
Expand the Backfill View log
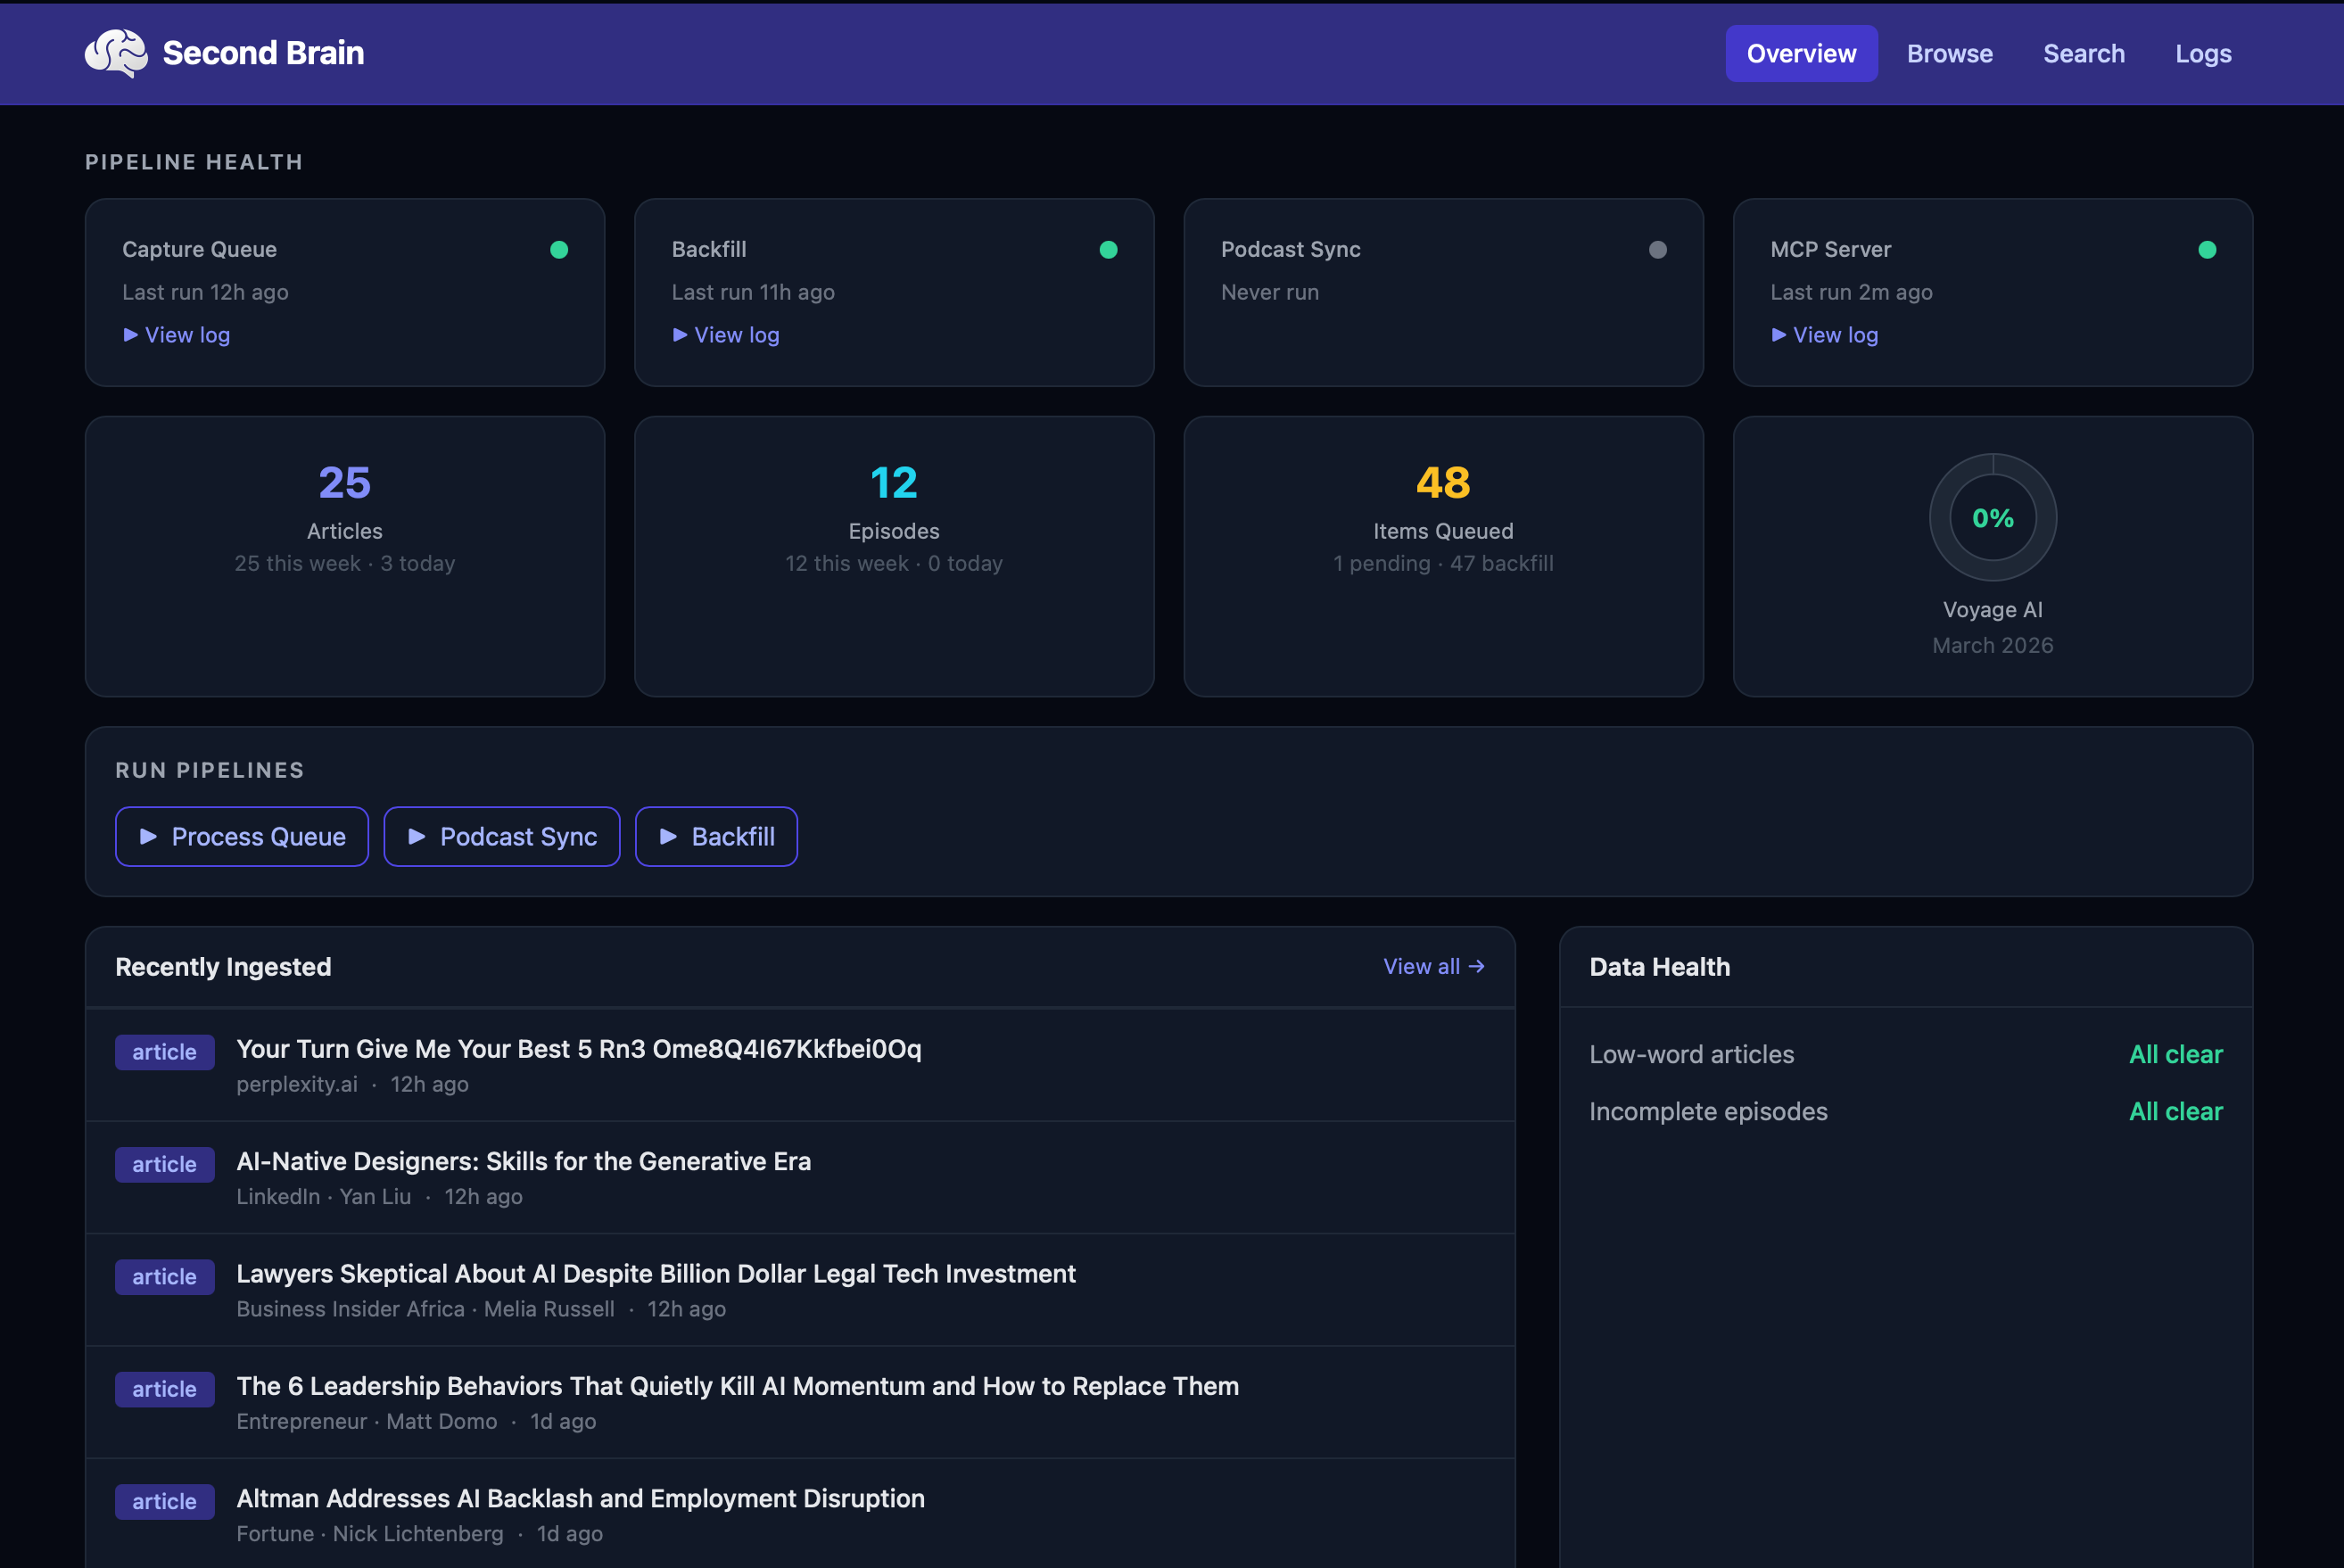(x=726, y=335)
